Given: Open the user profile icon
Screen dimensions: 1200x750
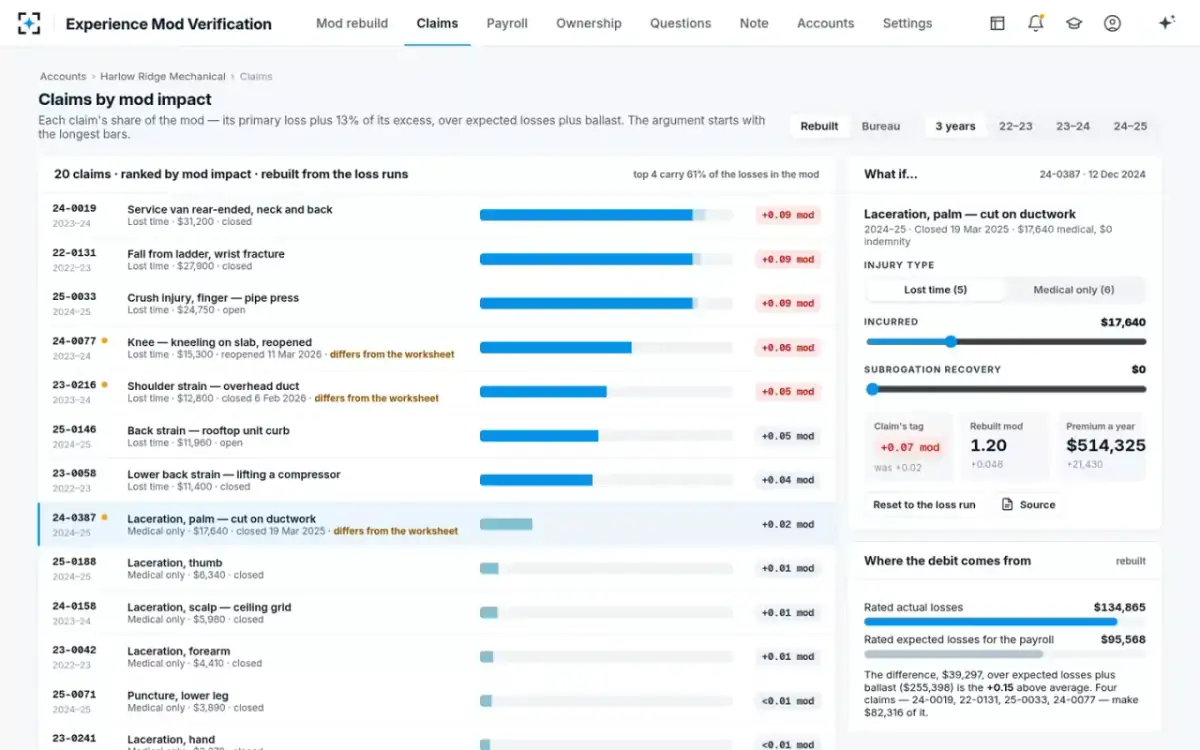Looking at the screenshot, I should [x=1112, y=23].
